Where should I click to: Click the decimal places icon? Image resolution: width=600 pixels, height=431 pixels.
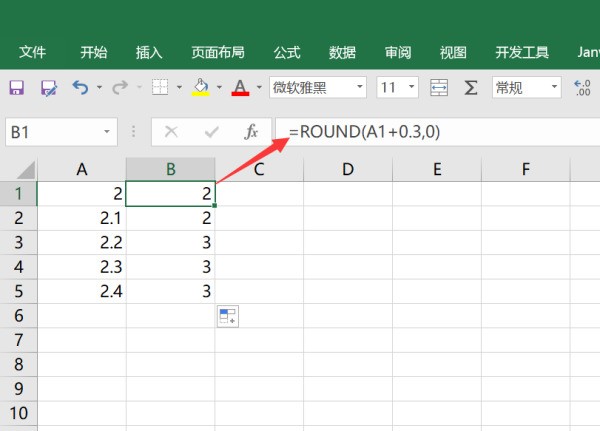[583, 88]
